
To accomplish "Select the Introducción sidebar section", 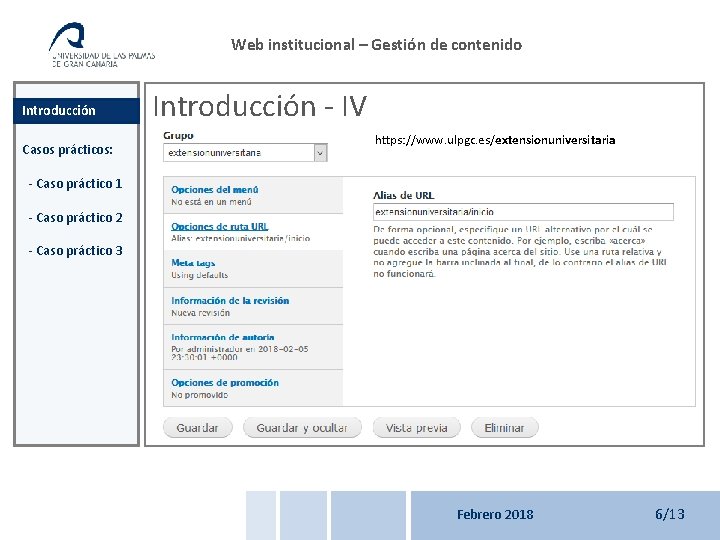I will tap(76, 111).
